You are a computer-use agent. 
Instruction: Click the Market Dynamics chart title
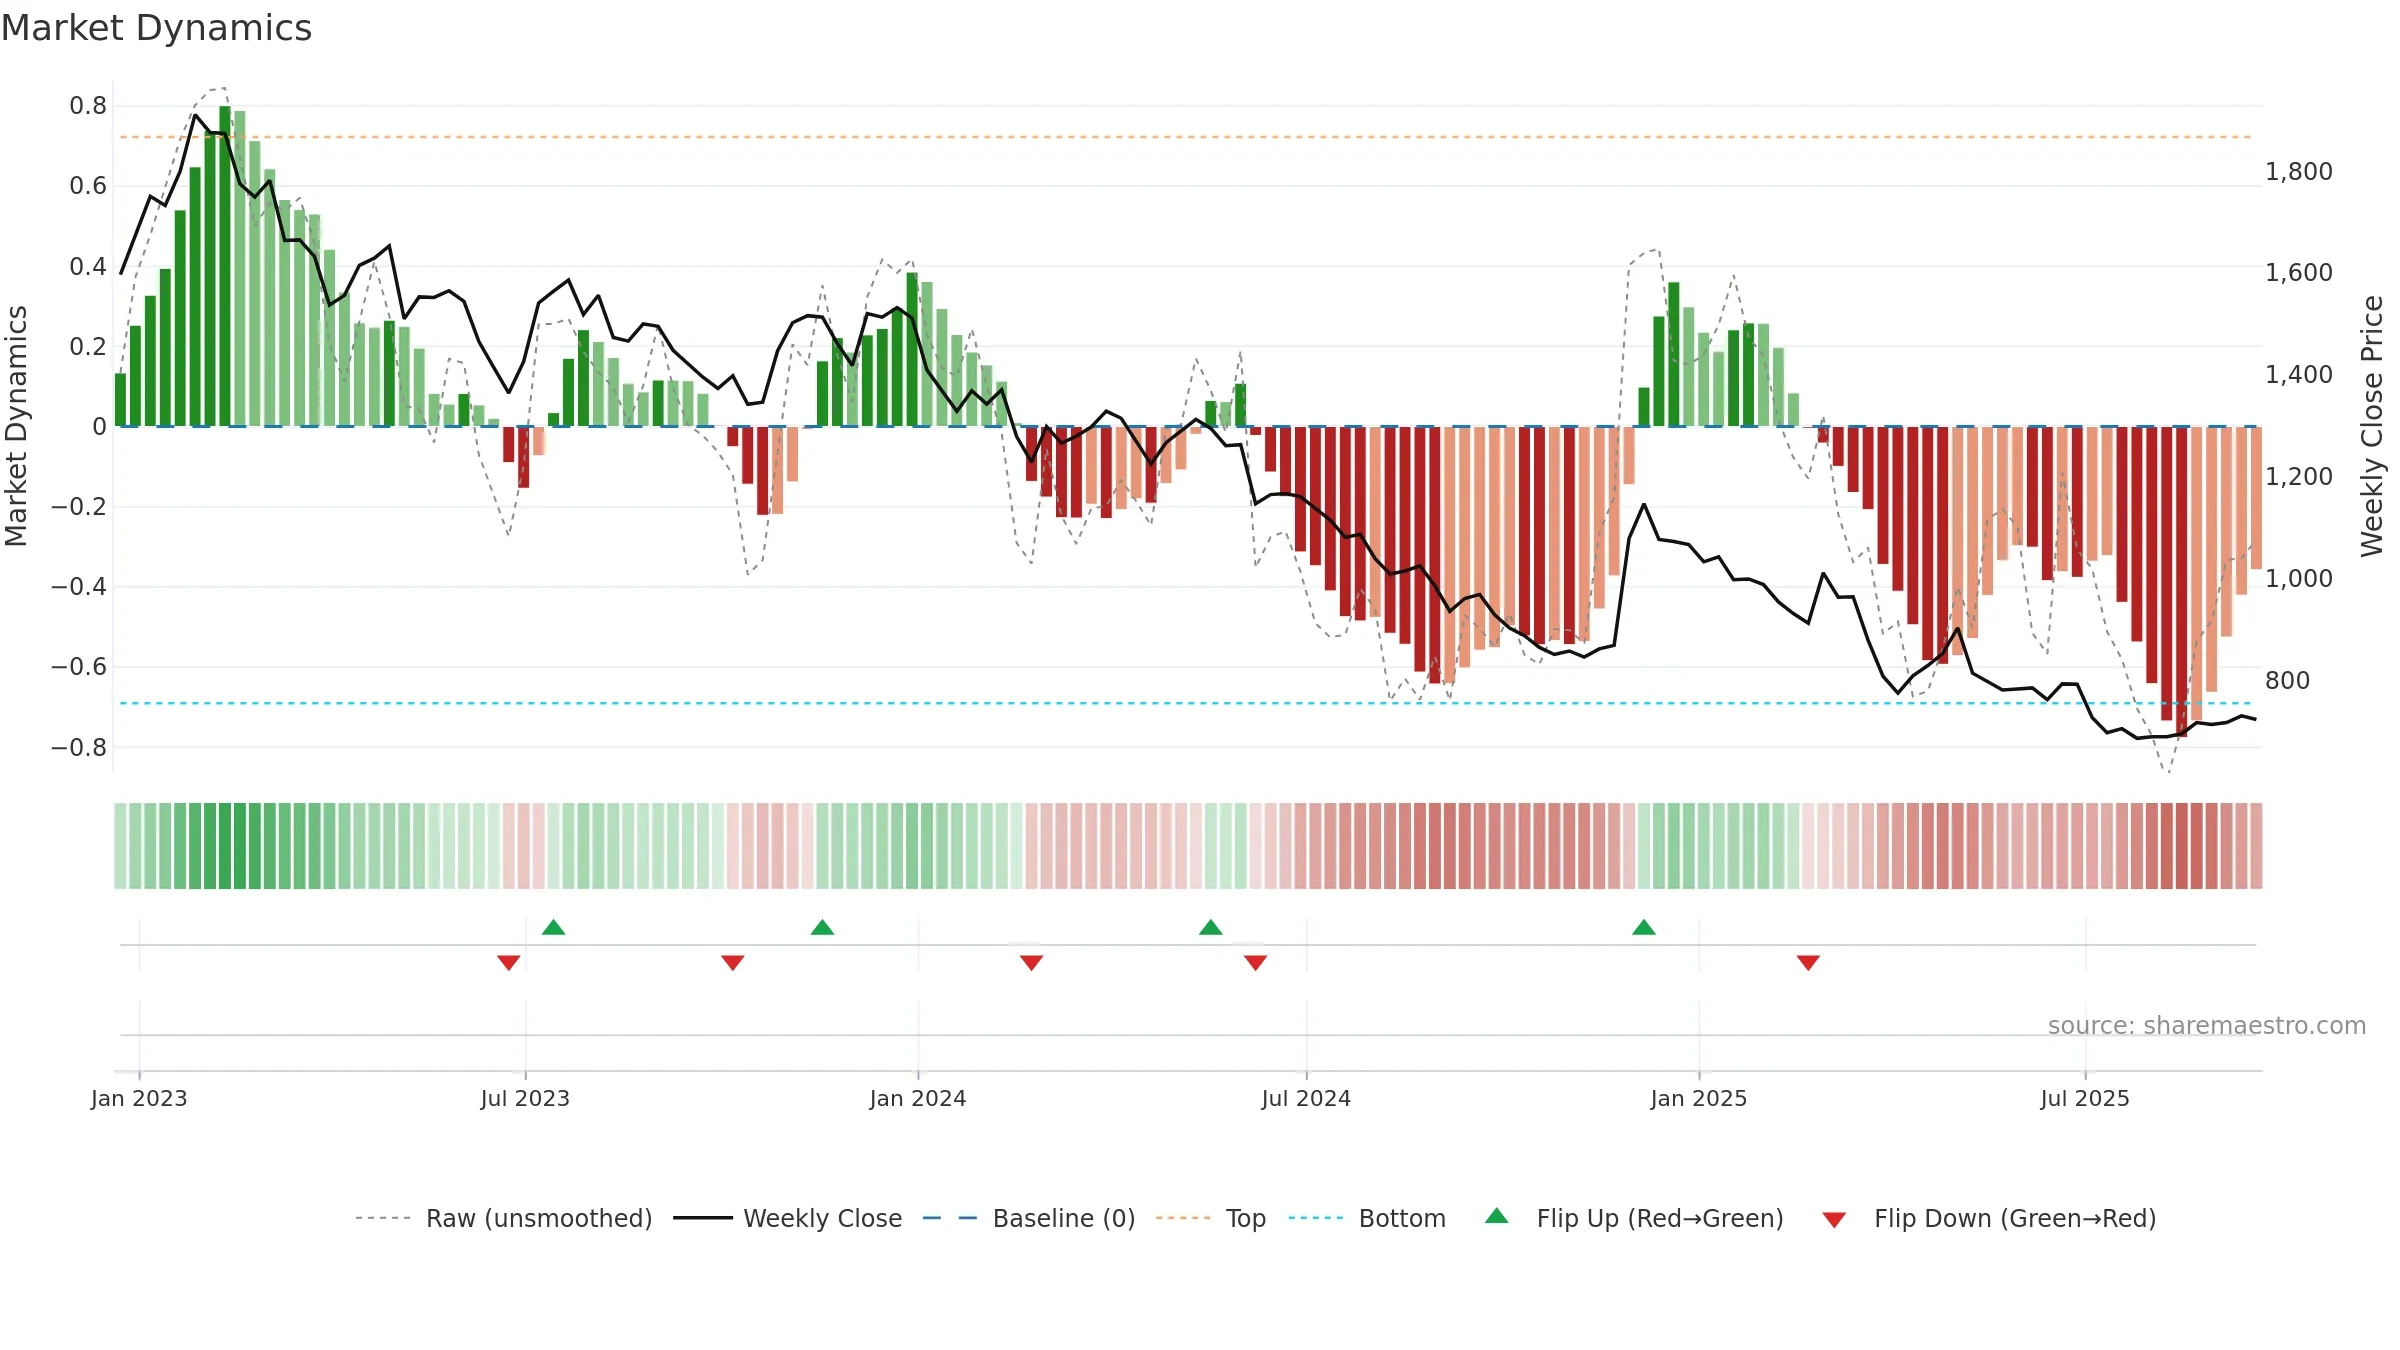tap(157, 28)
